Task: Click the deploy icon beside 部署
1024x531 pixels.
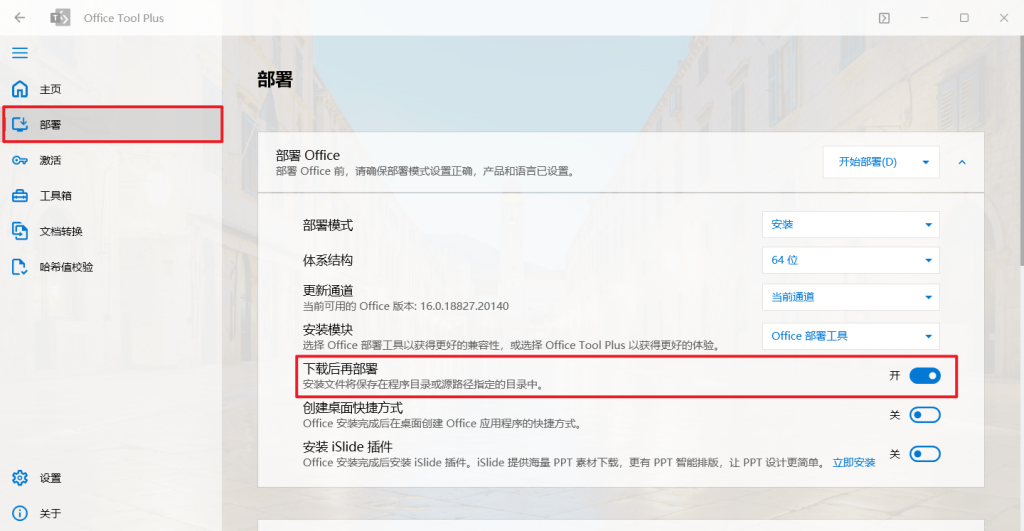Action: pyautogui.click(x=20, y=124)
